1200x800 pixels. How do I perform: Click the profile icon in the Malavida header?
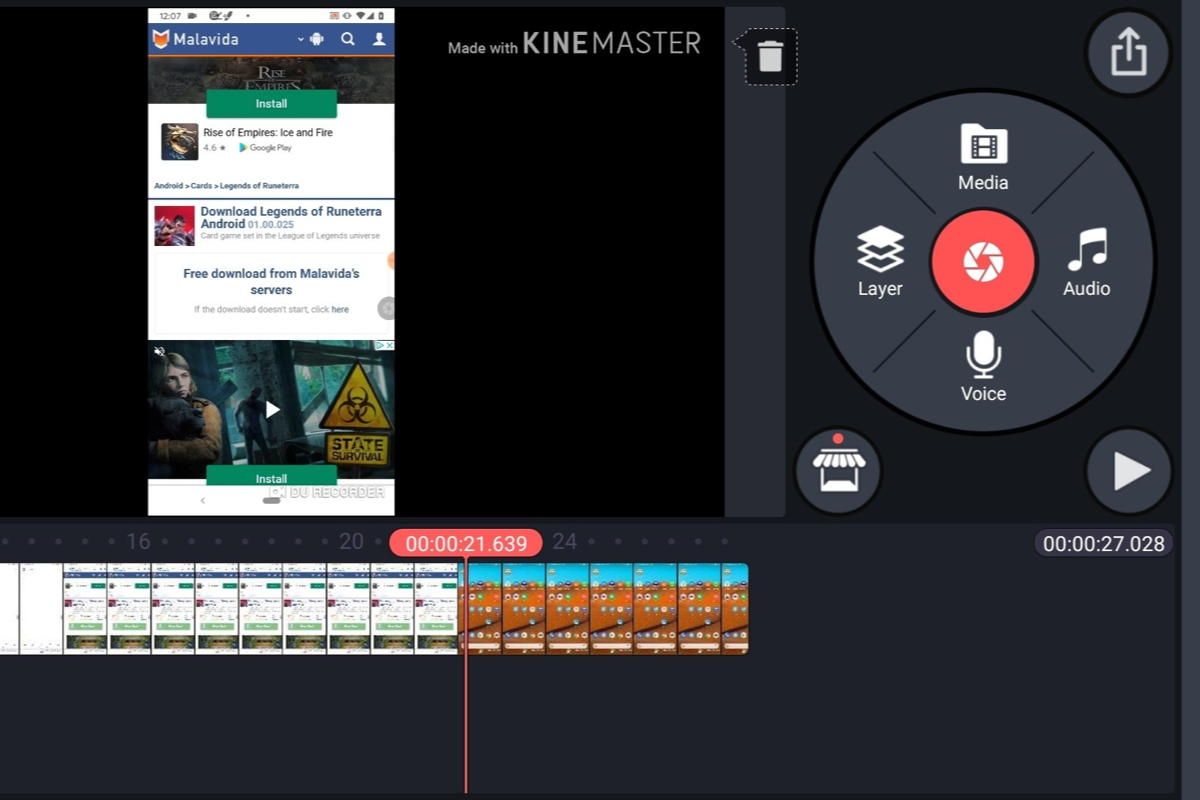(377, 40)
